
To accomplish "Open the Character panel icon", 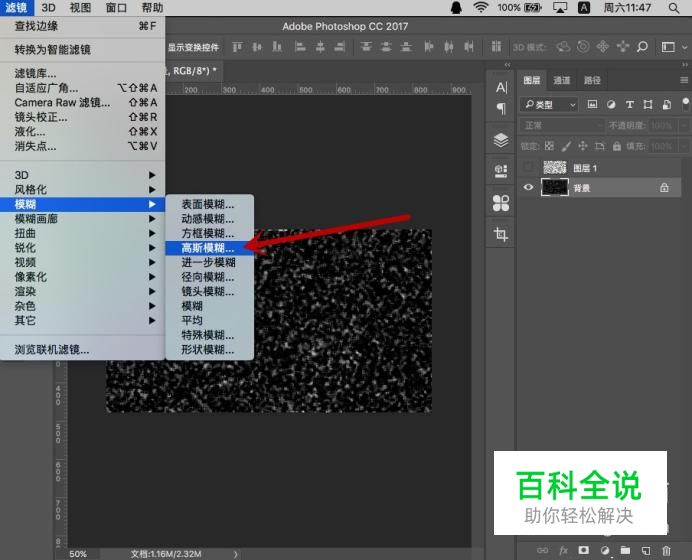I will coord(501,87).
